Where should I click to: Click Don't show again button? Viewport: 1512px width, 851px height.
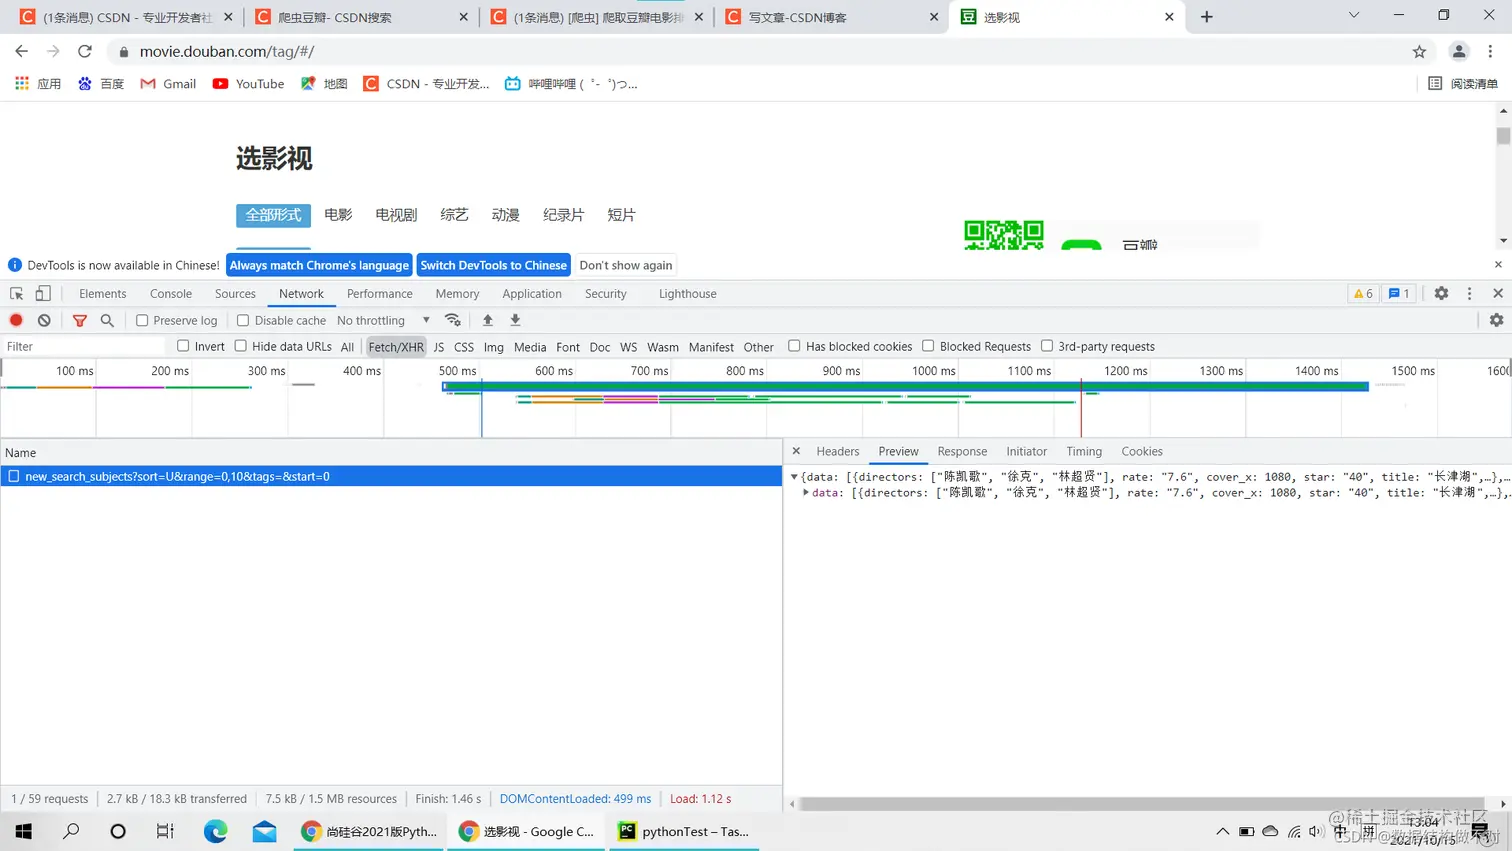[x=626, y=265]
